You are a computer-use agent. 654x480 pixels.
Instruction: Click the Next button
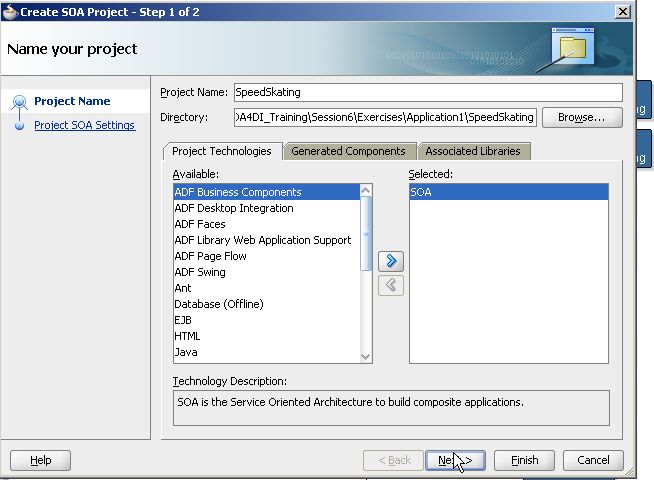coord(455,460)
